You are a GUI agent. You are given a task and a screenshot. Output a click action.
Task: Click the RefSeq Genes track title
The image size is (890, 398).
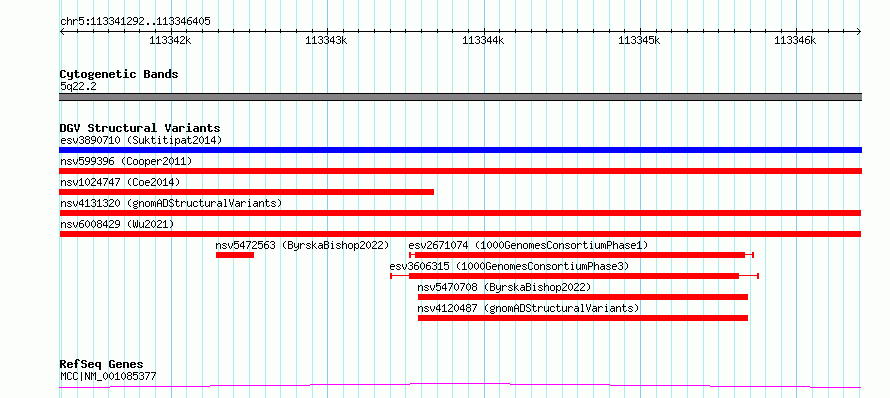pyautogui.click(x=101, y=365)
